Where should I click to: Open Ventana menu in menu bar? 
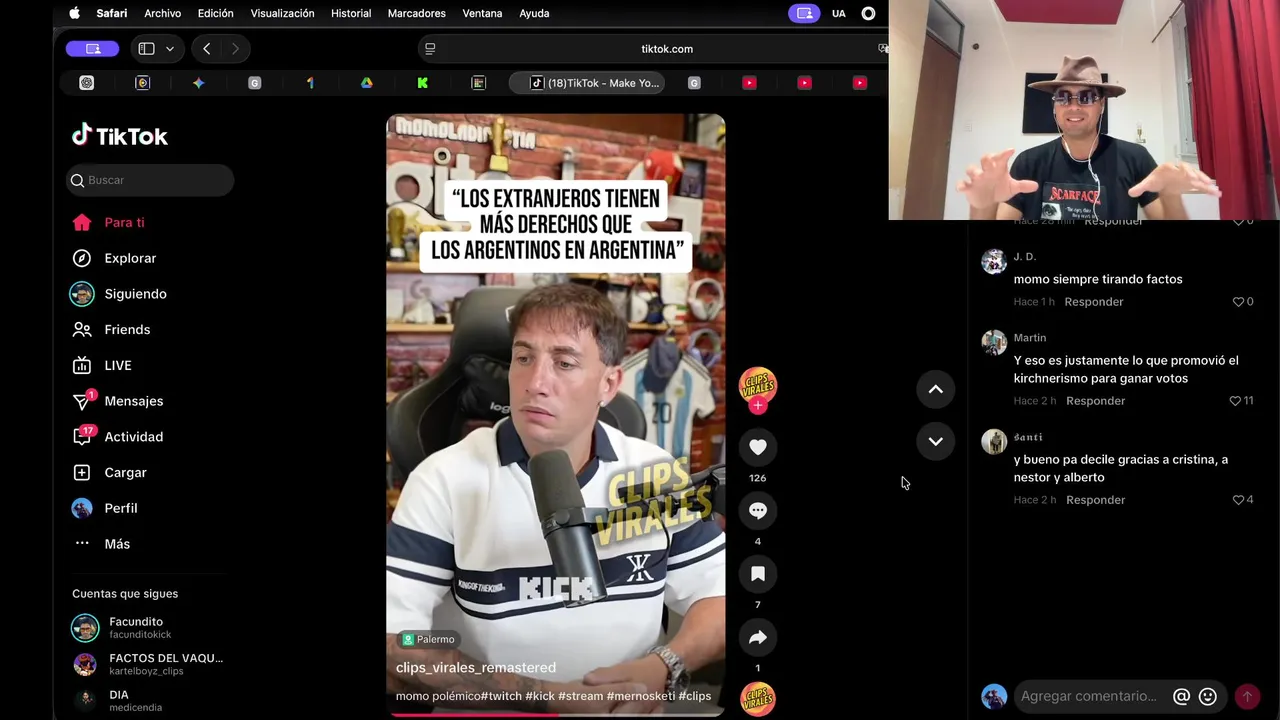click(x=483, y=13)
